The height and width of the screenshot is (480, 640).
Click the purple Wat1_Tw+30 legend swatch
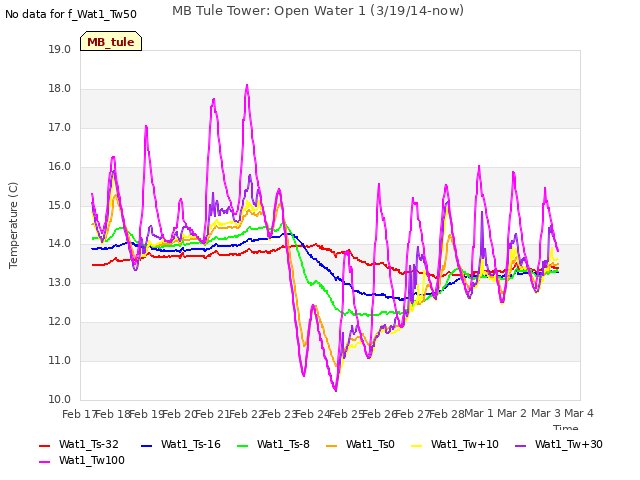(520, 445)
